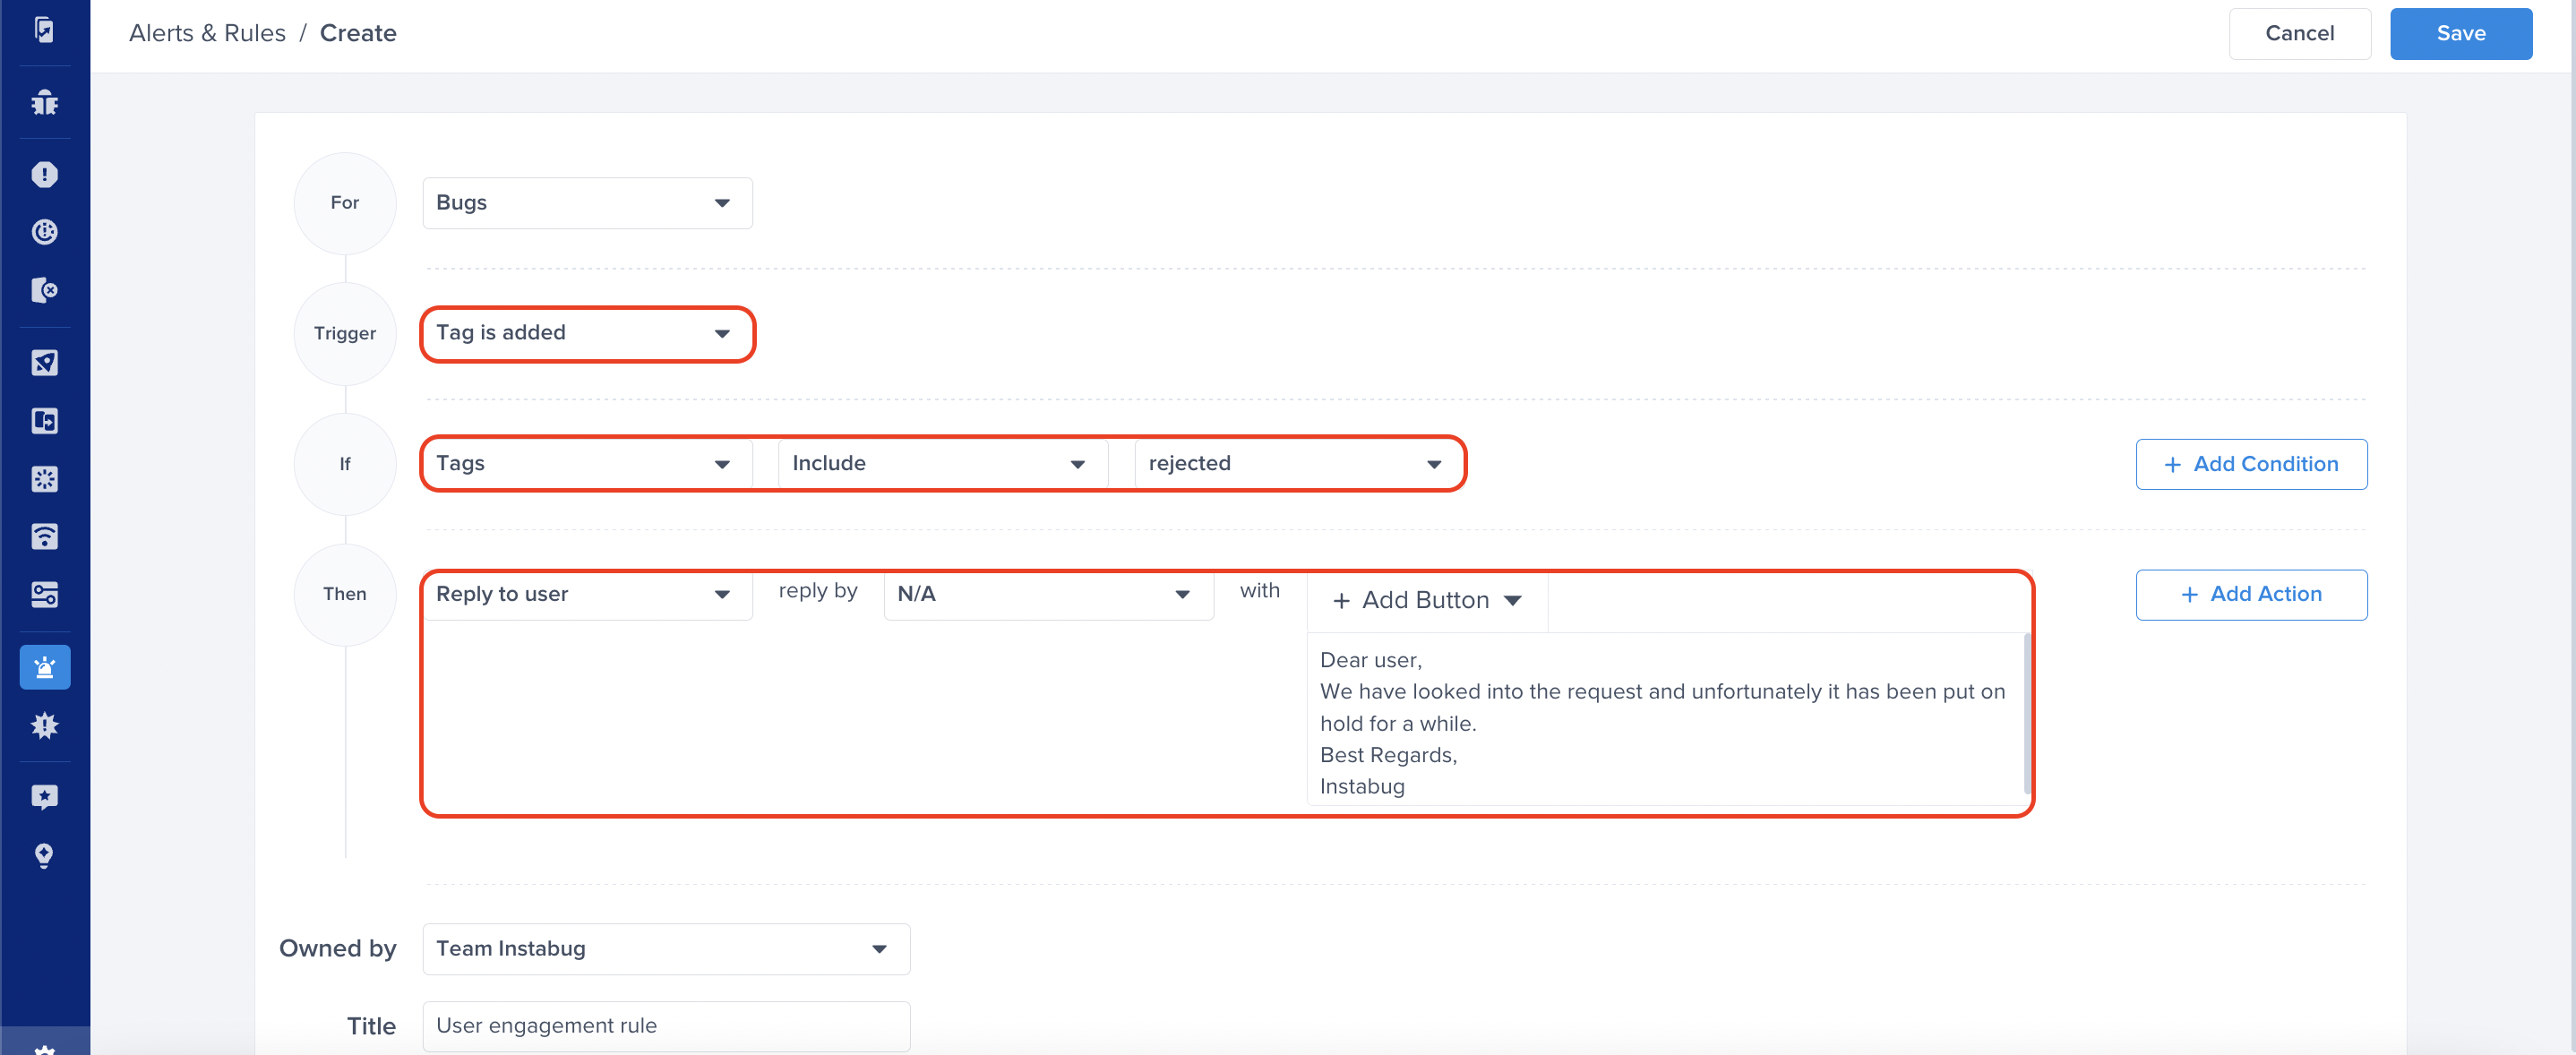Select the highlighted Alerts & Rules siren icon

click(x=44, y=667)
